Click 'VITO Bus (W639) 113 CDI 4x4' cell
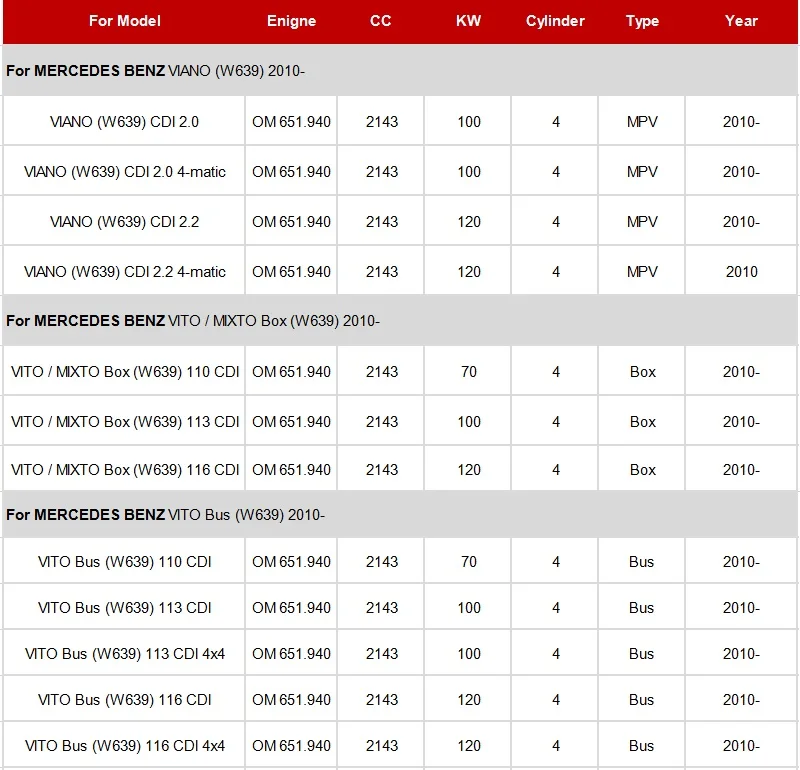The image size is (800, 770). coord(124,653)
